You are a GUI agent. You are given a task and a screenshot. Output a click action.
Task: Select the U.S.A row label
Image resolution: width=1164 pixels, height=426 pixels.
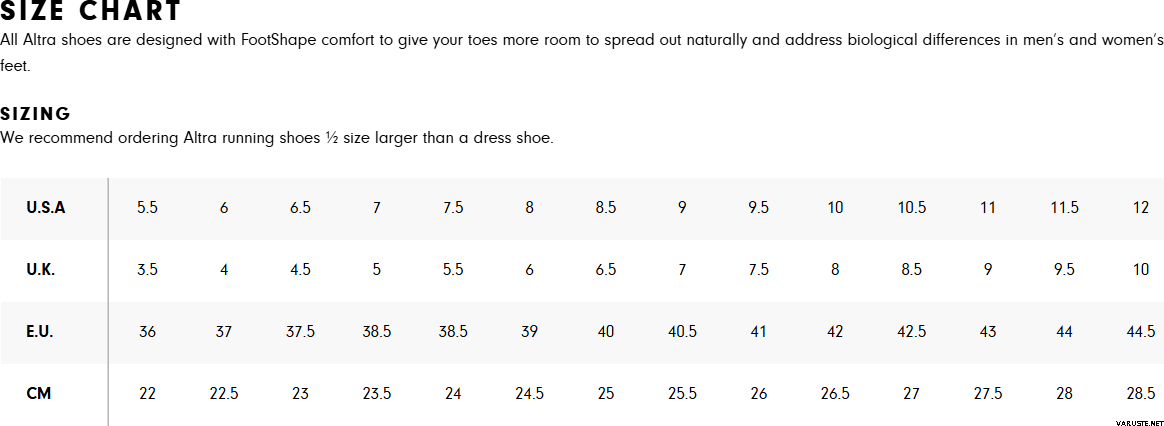[46, 208]
